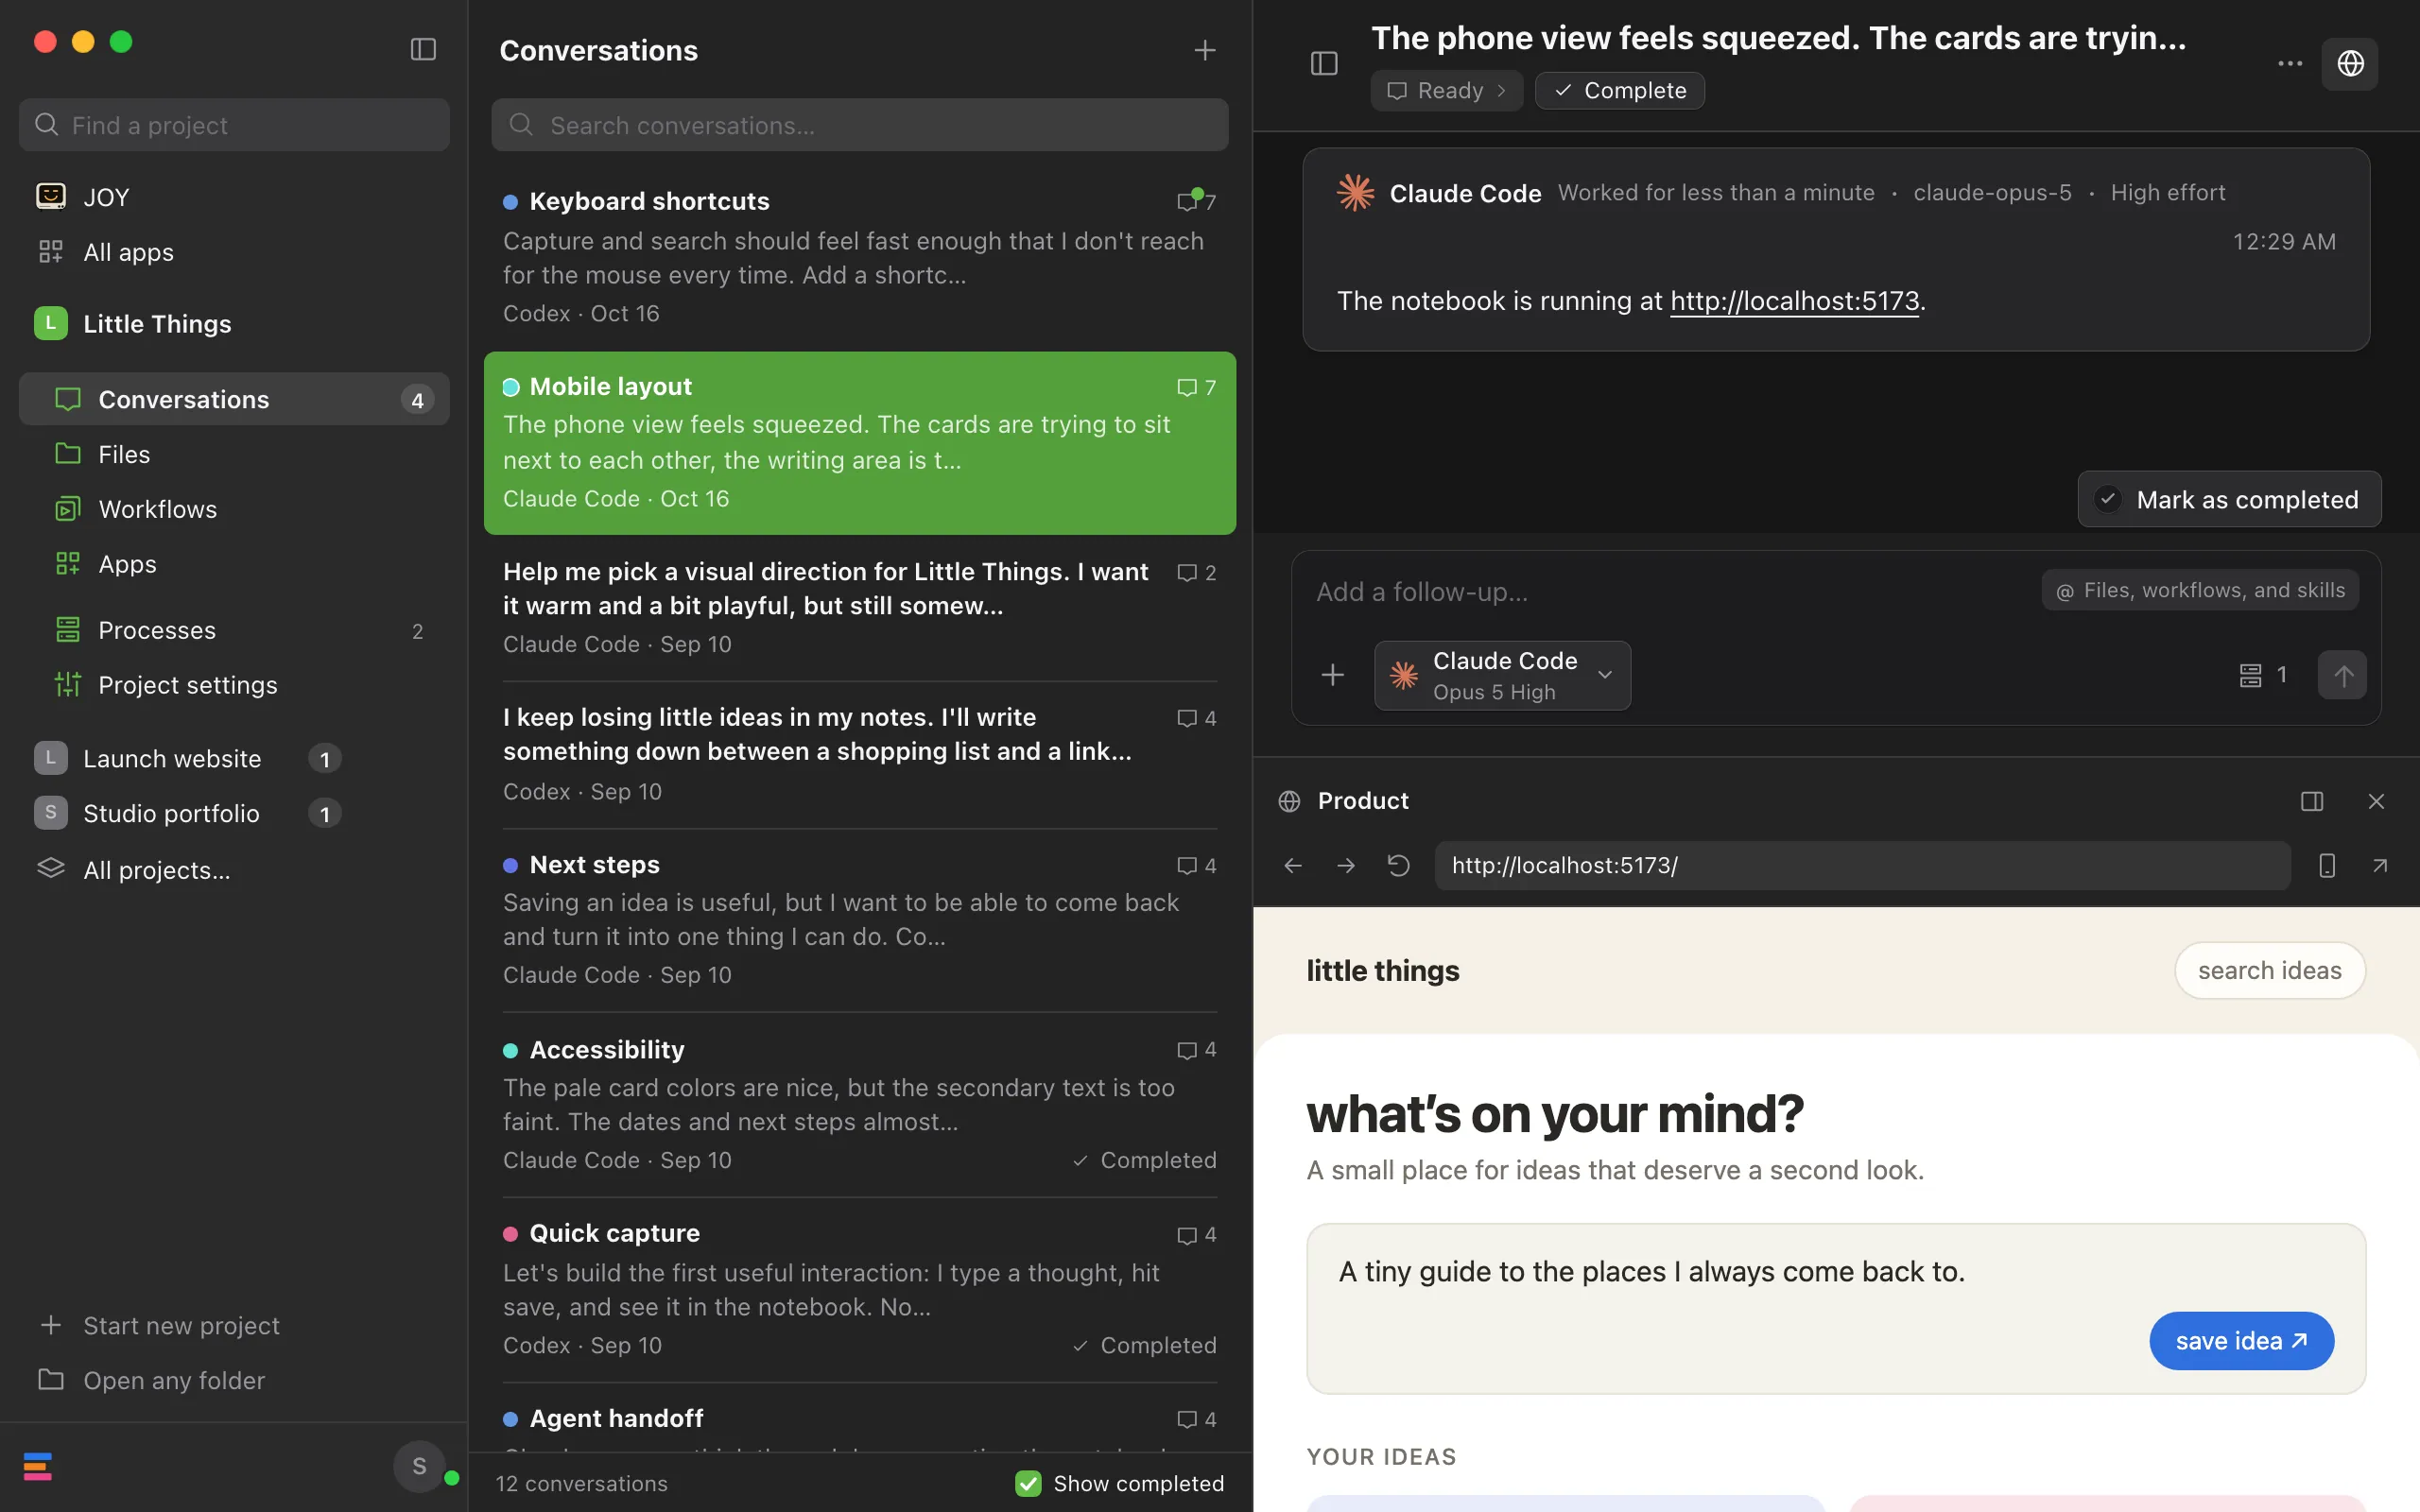Open the three-dots more options menu

click(2290, 63)
